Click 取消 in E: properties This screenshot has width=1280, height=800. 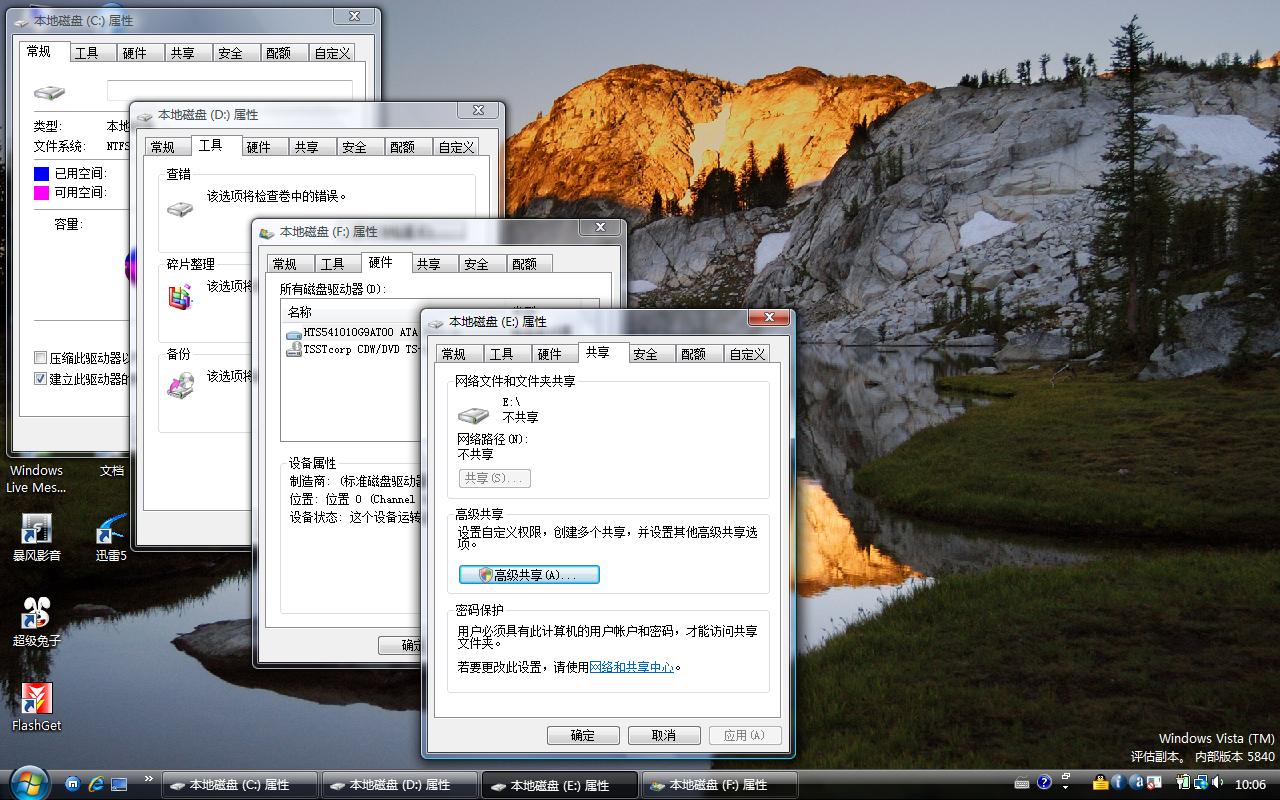[x=664, y=735]
